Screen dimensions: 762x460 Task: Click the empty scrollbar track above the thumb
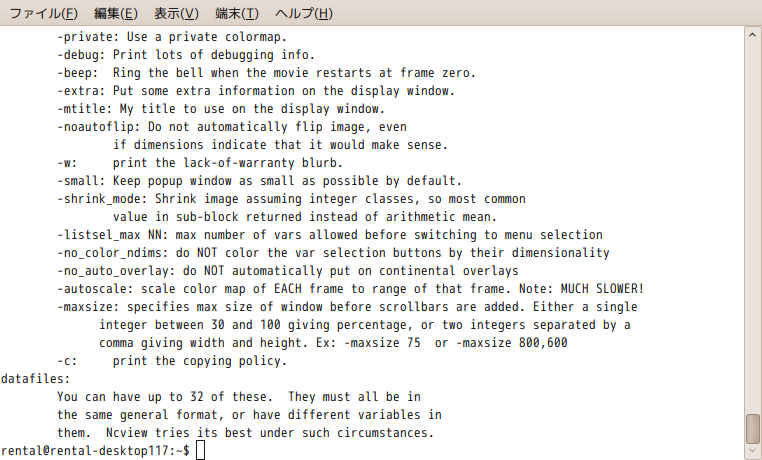point(752,227)
